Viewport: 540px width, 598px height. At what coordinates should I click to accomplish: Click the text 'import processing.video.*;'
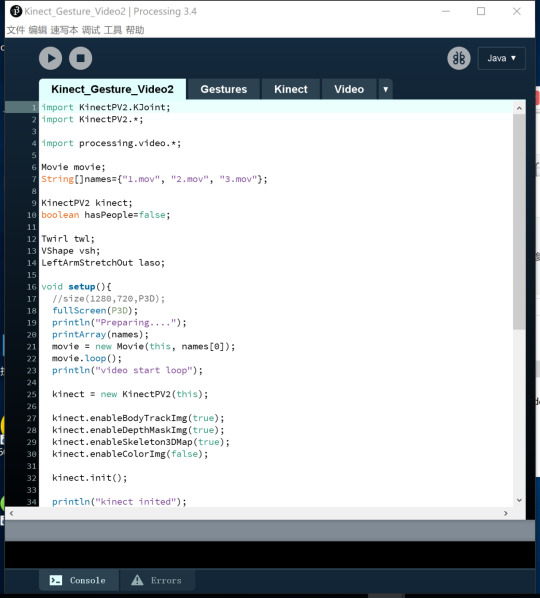coord(111,143)
